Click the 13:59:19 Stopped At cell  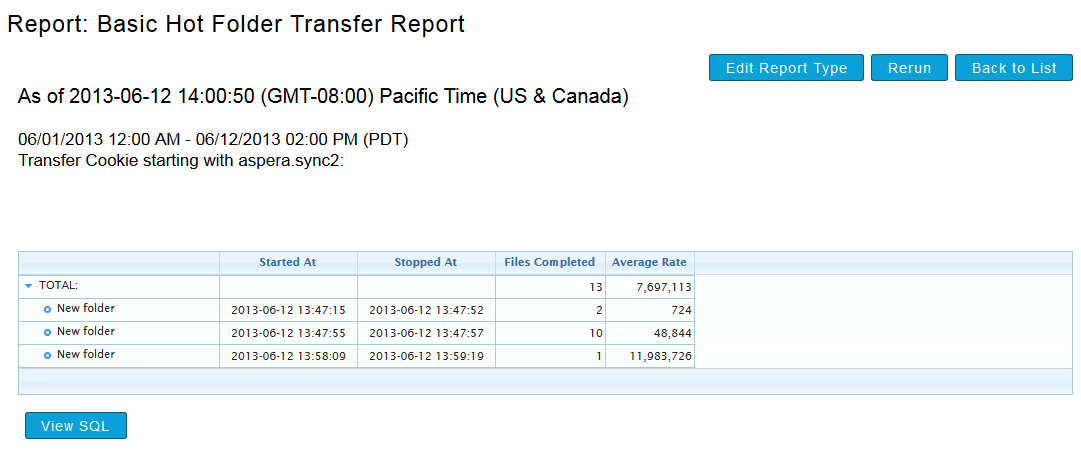(426, 356)
